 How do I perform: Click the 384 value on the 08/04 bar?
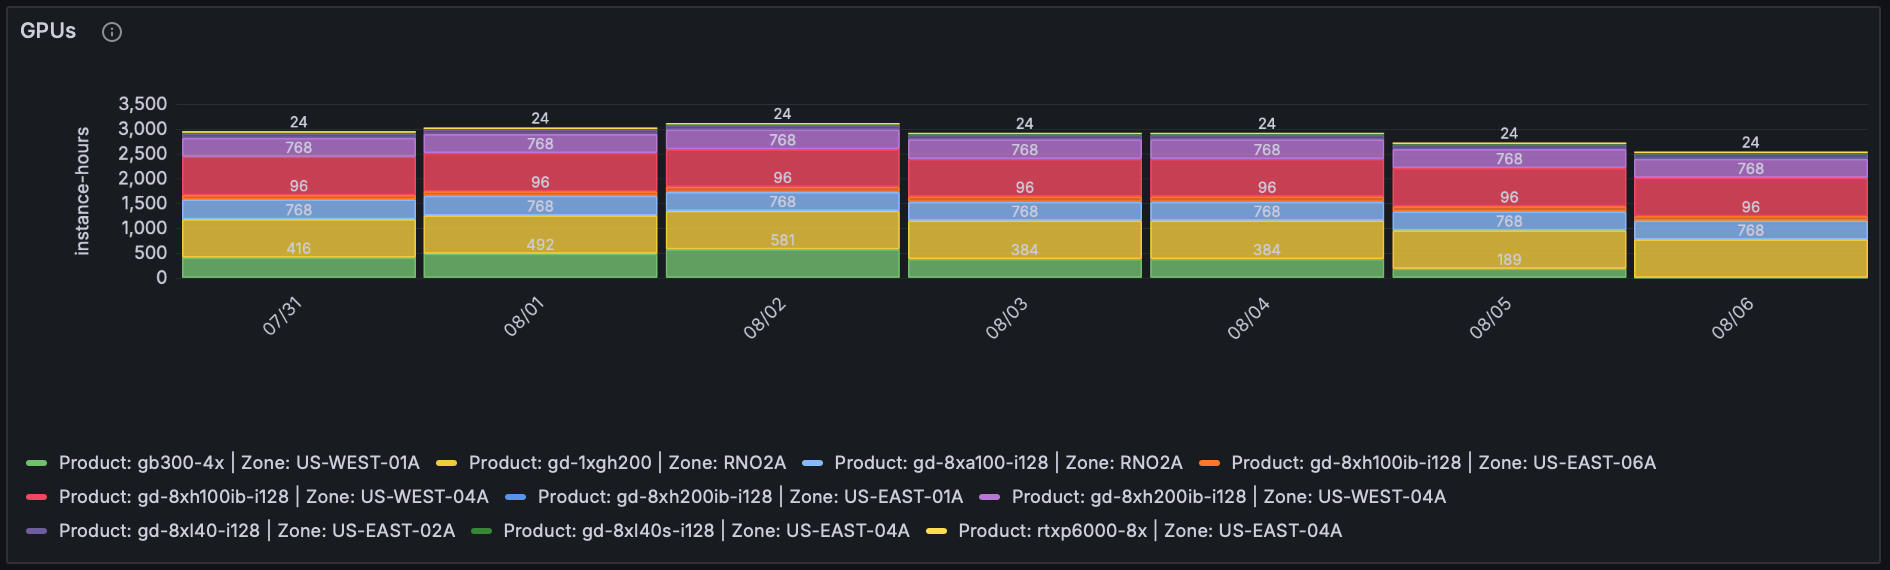1267,250
